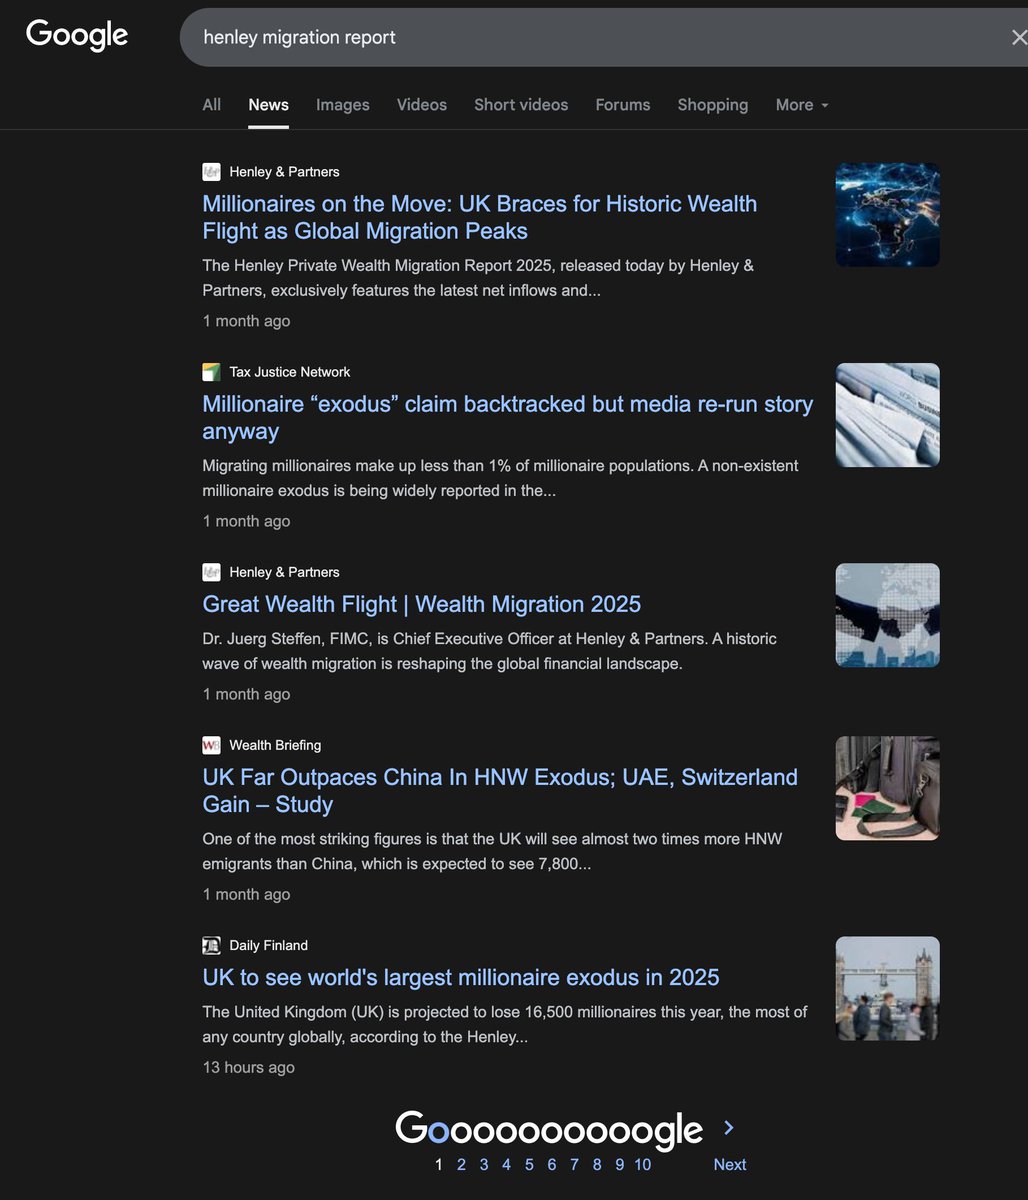Open the Google logo homepage link

pos(77,35)
